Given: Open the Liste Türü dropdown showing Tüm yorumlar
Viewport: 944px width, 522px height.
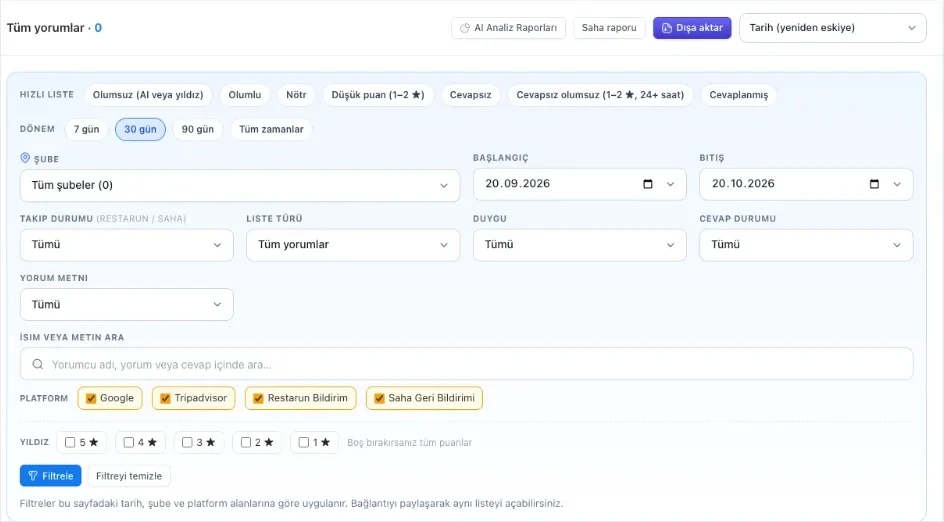Looking at the screenshot, I should tap(353, 245).
